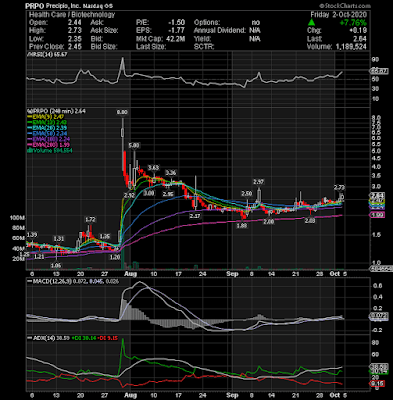Click the teal Volume legend entry

[x=50, y=151]
